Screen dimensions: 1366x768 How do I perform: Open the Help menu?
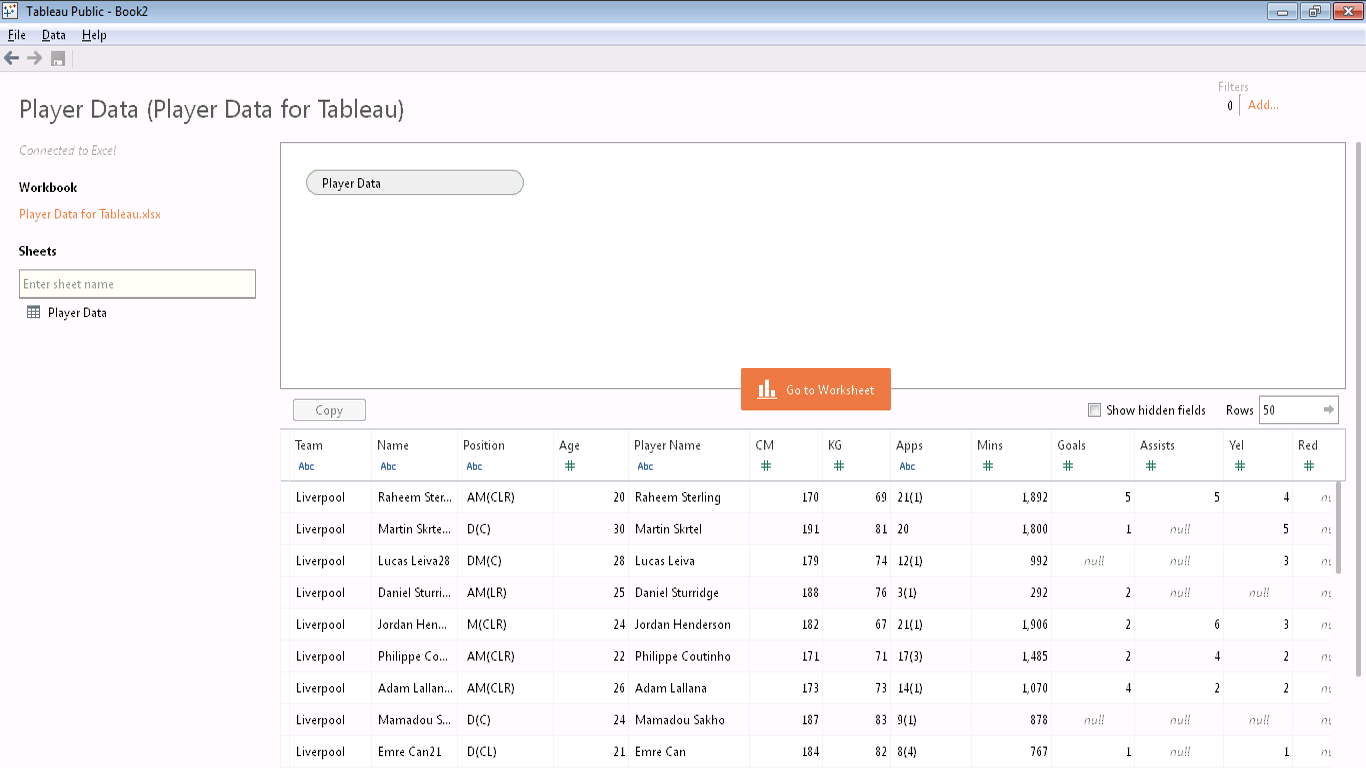(94, 35)
